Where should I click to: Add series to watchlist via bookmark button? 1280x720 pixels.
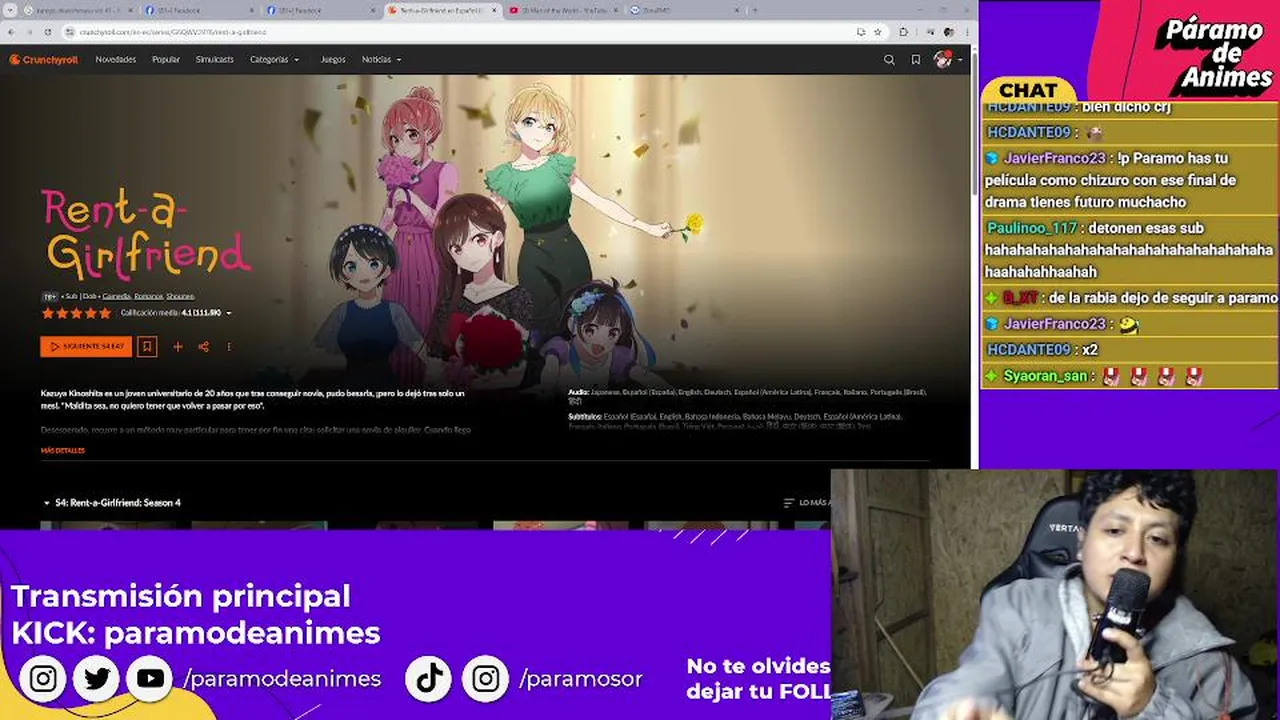coord(147,347)
